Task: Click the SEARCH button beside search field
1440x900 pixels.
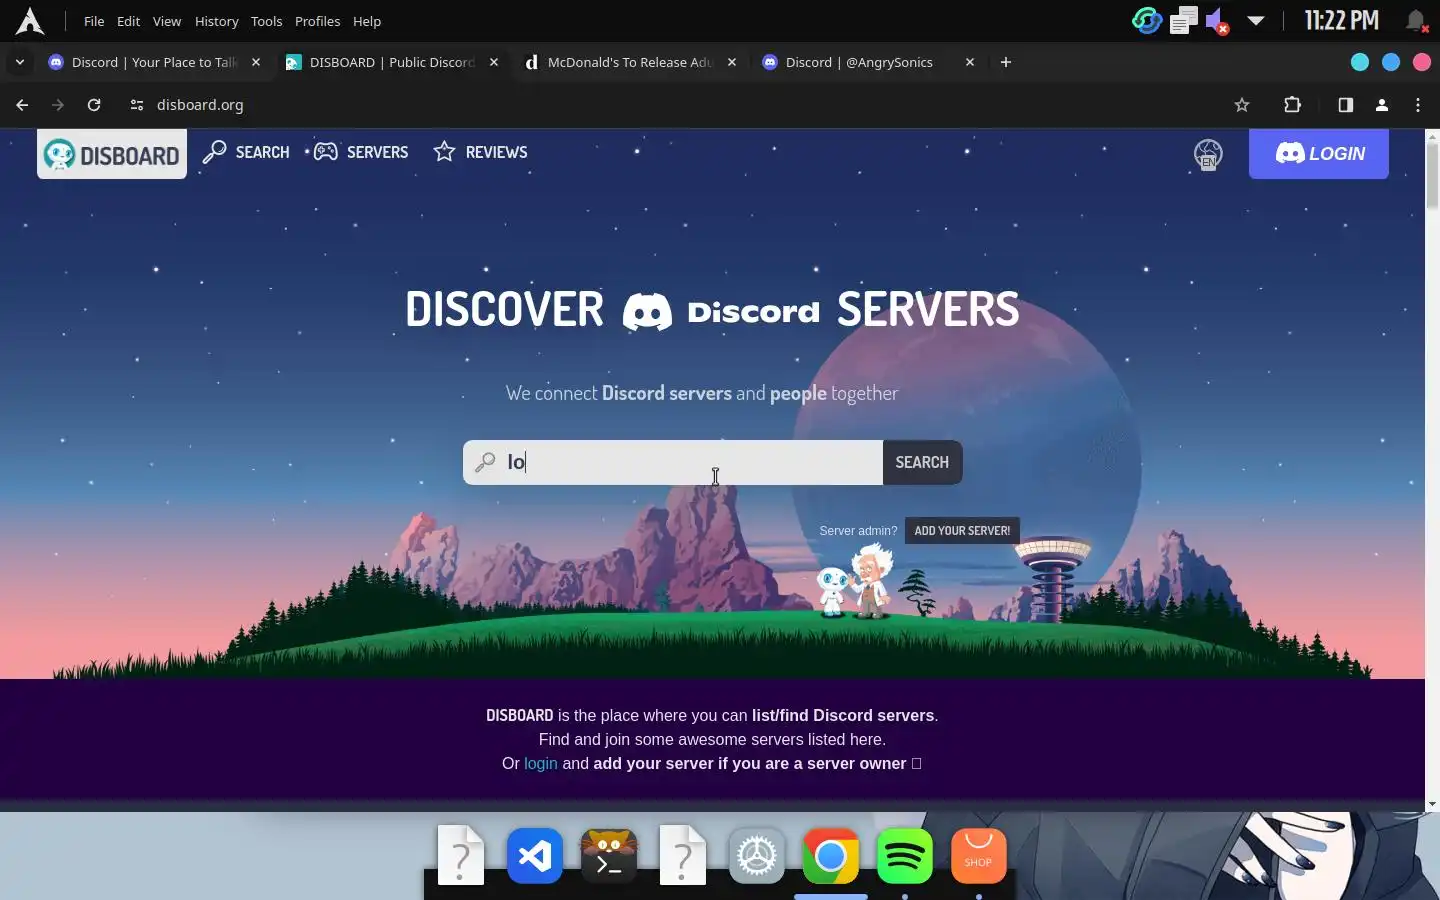Action: 922,462
